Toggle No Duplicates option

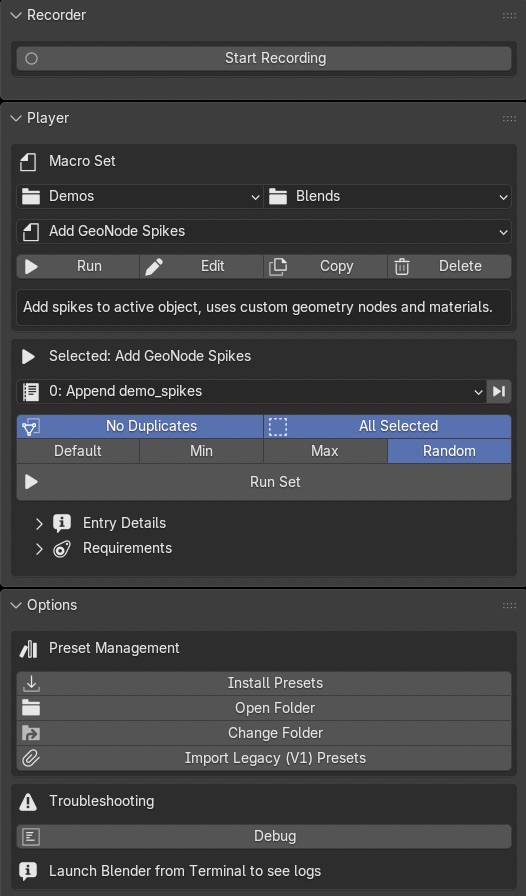coord(140,426)
